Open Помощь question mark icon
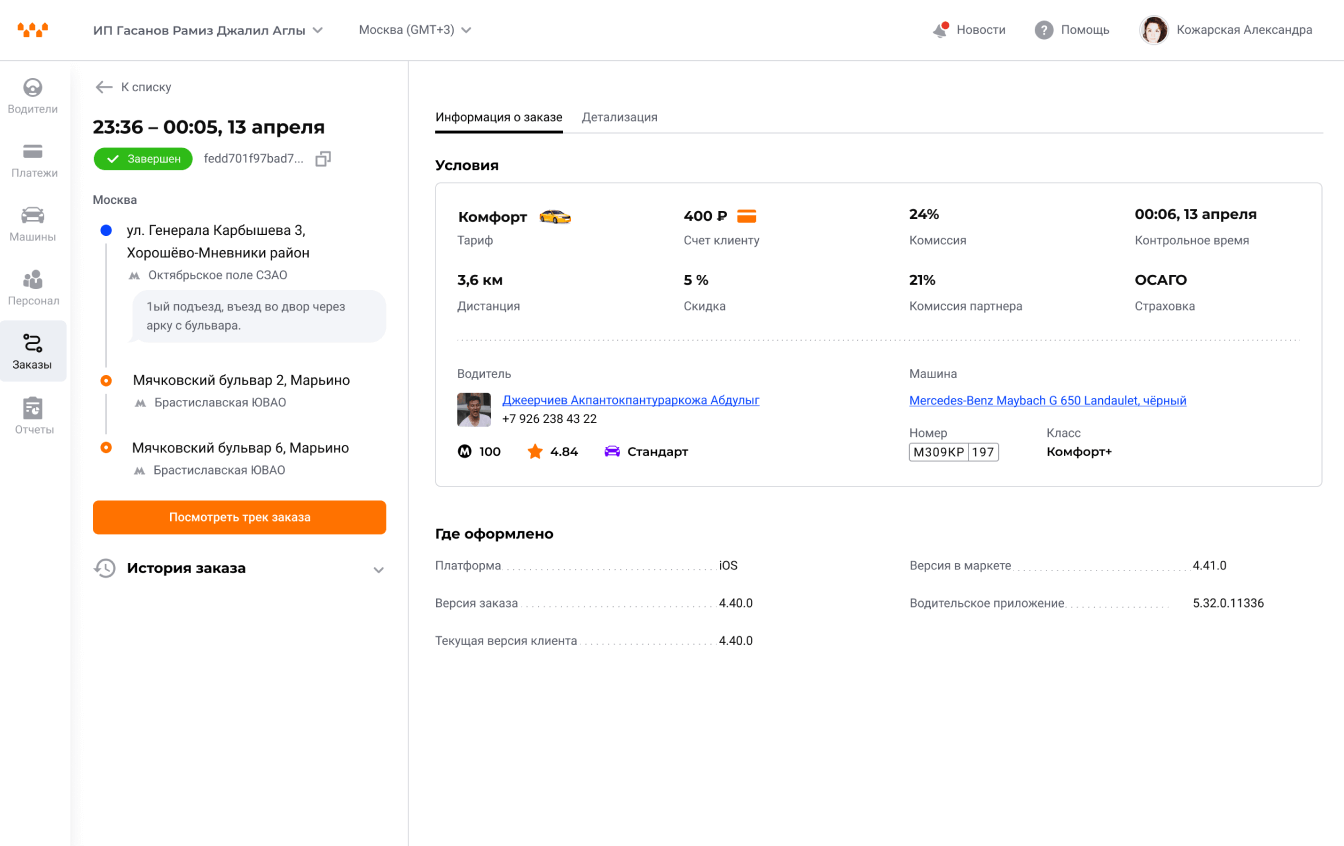 pyautogui.click(x=1044, y=30)
